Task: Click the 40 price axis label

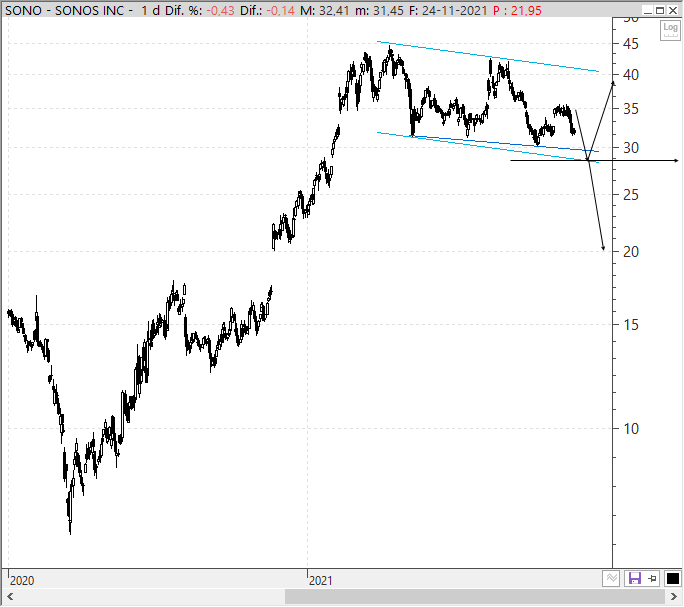Action: [x=631, y=75]
